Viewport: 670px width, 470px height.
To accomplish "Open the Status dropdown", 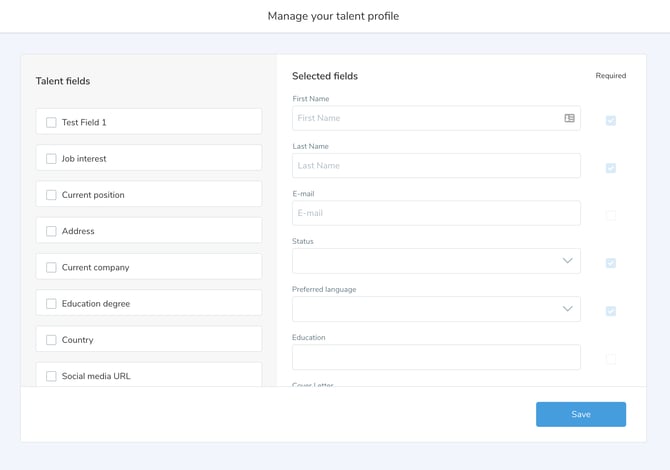I will pyautogui.click(x=436, y=261).
